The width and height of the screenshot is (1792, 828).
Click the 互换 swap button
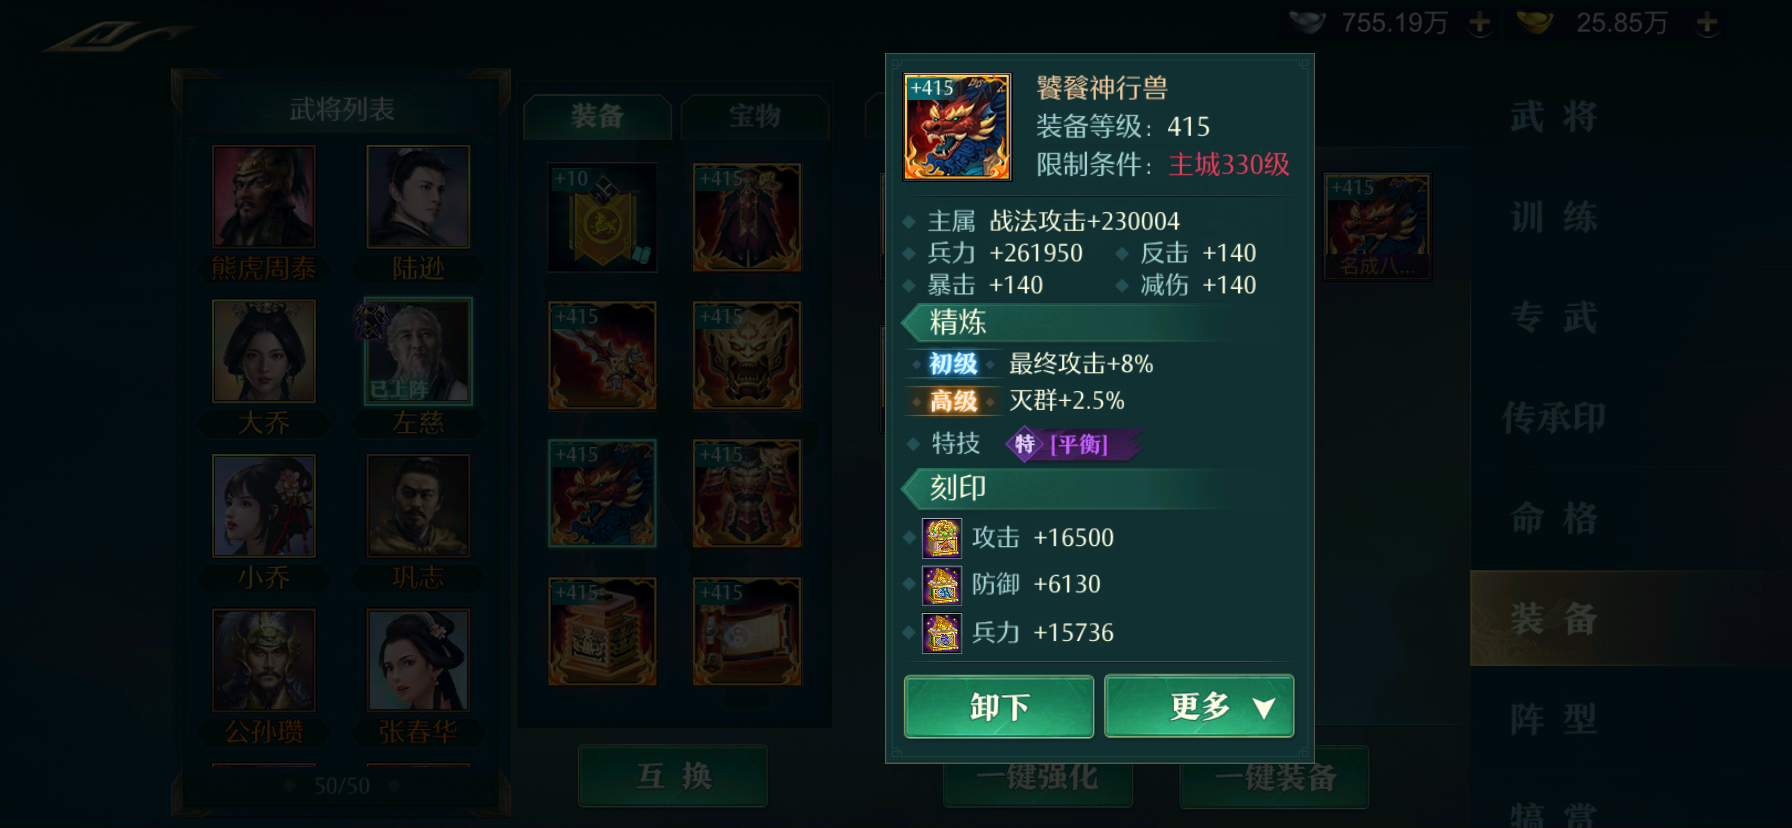(x=673, y=776)
